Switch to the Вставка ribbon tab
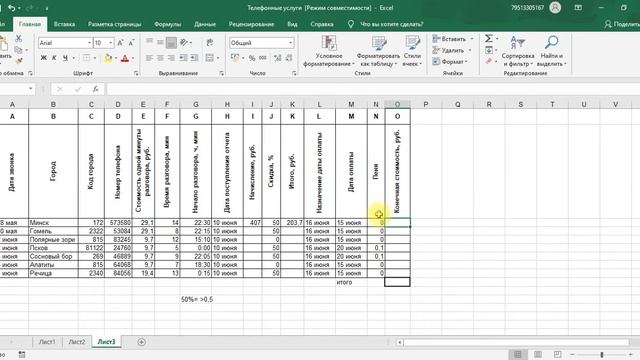Viewport: 640px width, 360px height. point(64,24)
